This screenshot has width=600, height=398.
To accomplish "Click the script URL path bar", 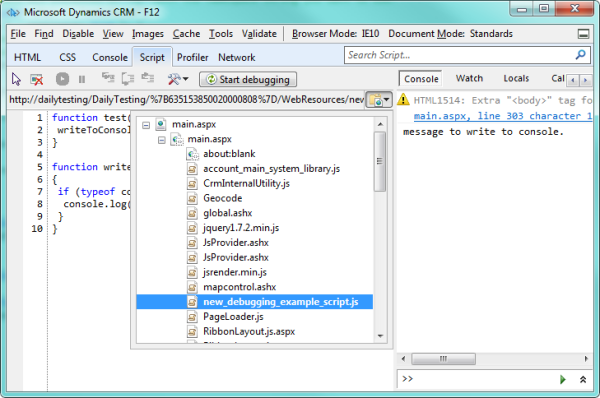I will (186, 100).
